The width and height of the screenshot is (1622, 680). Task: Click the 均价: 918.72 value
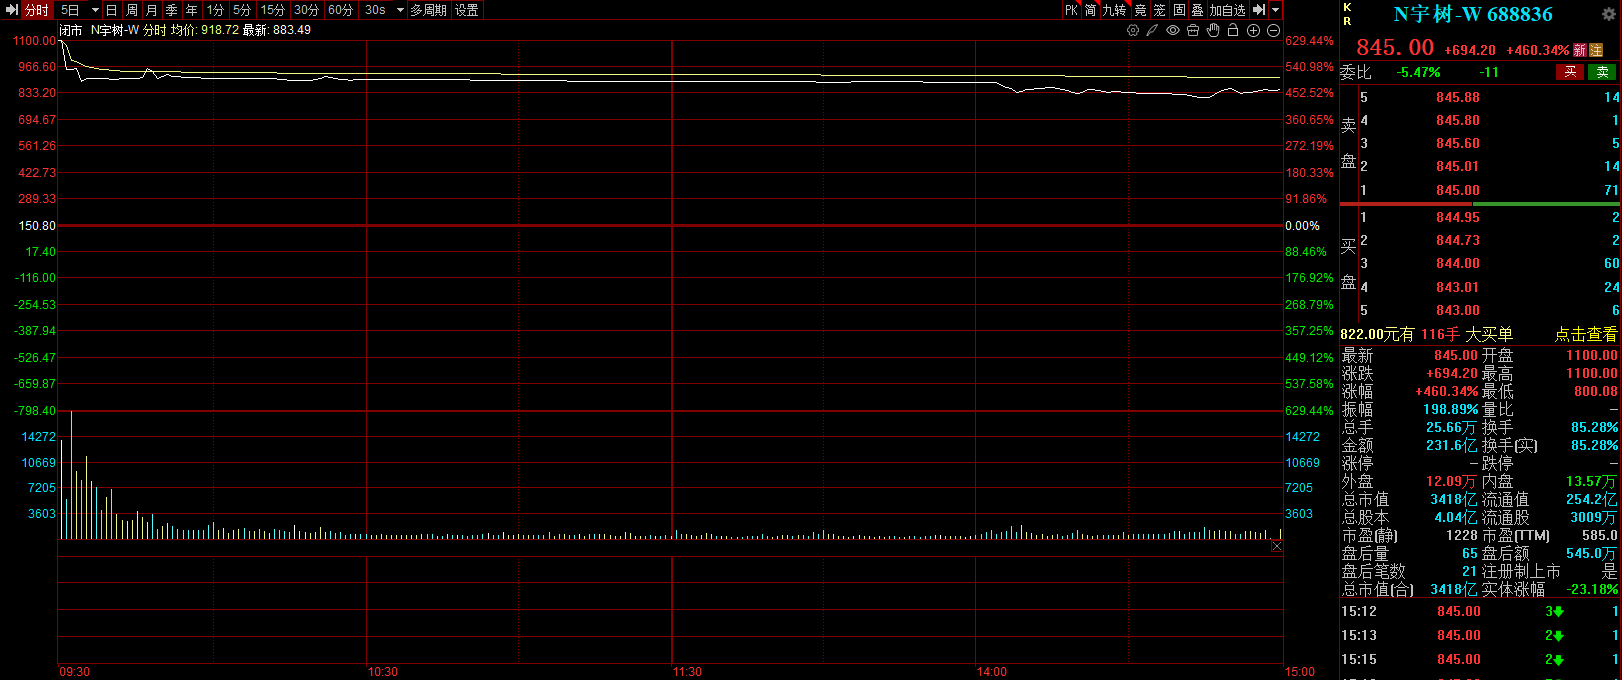pos(204,30)
